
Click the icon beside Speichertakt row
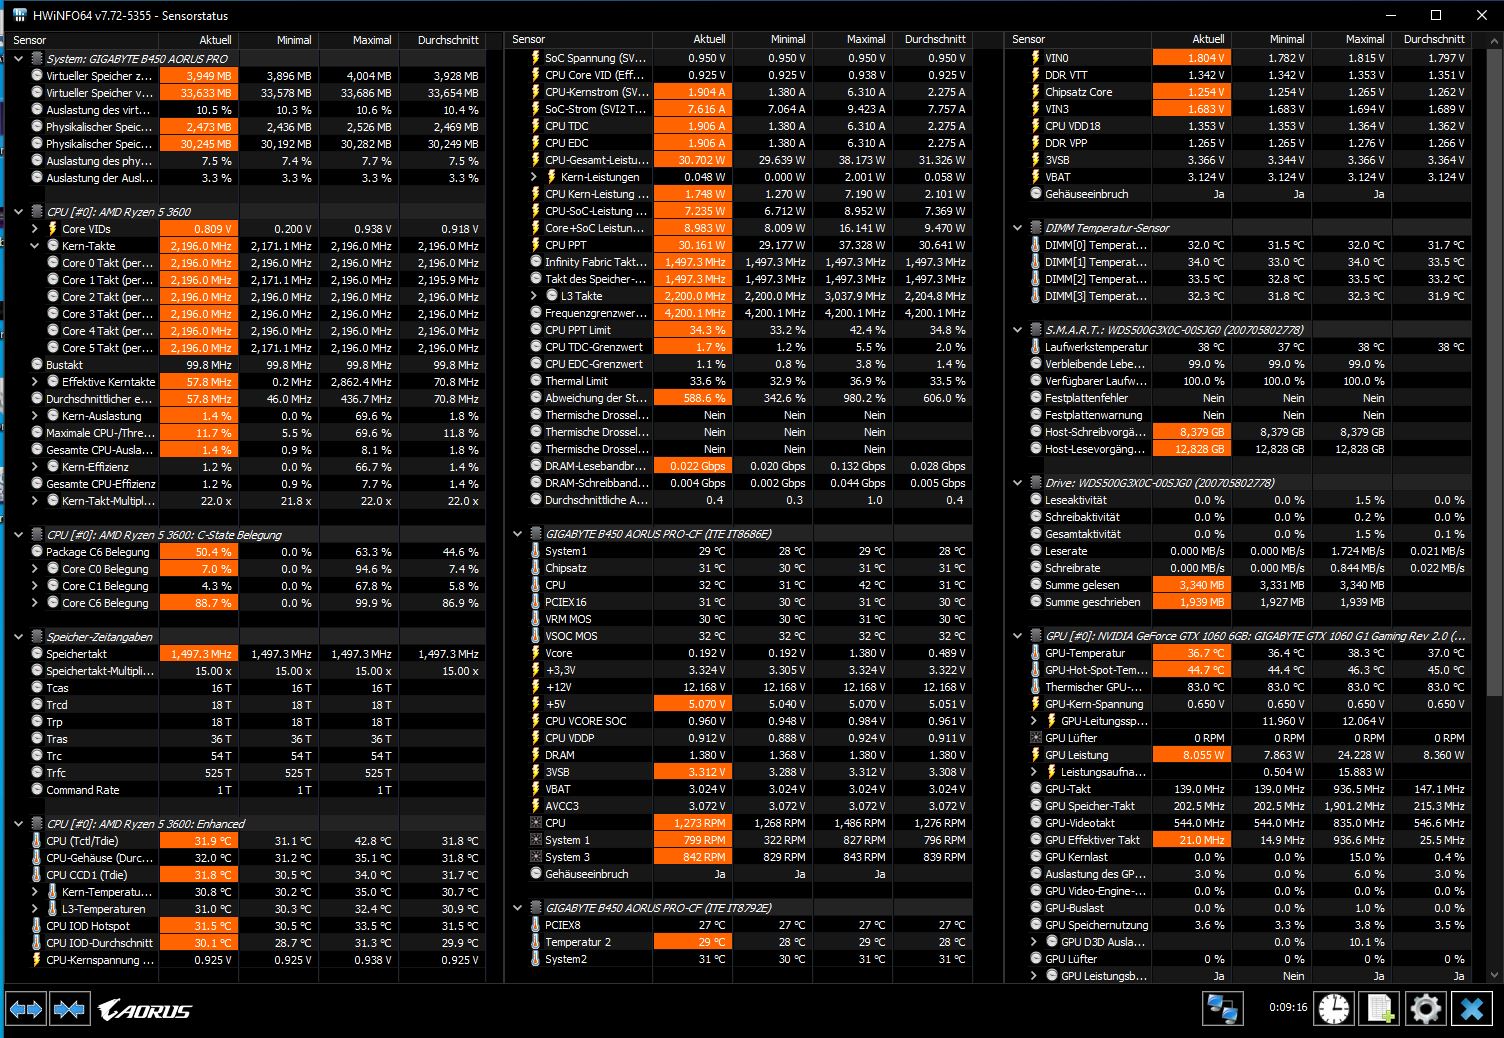tap(37, 654)
